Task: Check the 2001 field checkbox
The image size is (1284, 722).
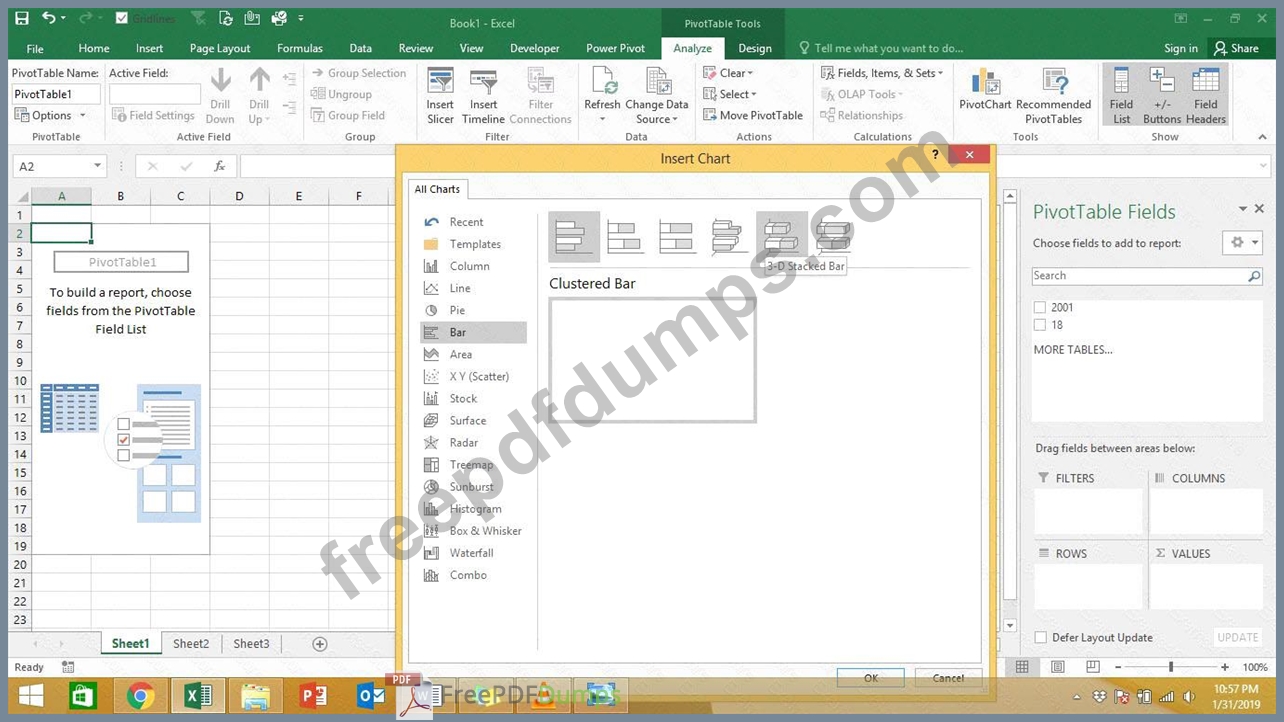Action: [1040, 308]
